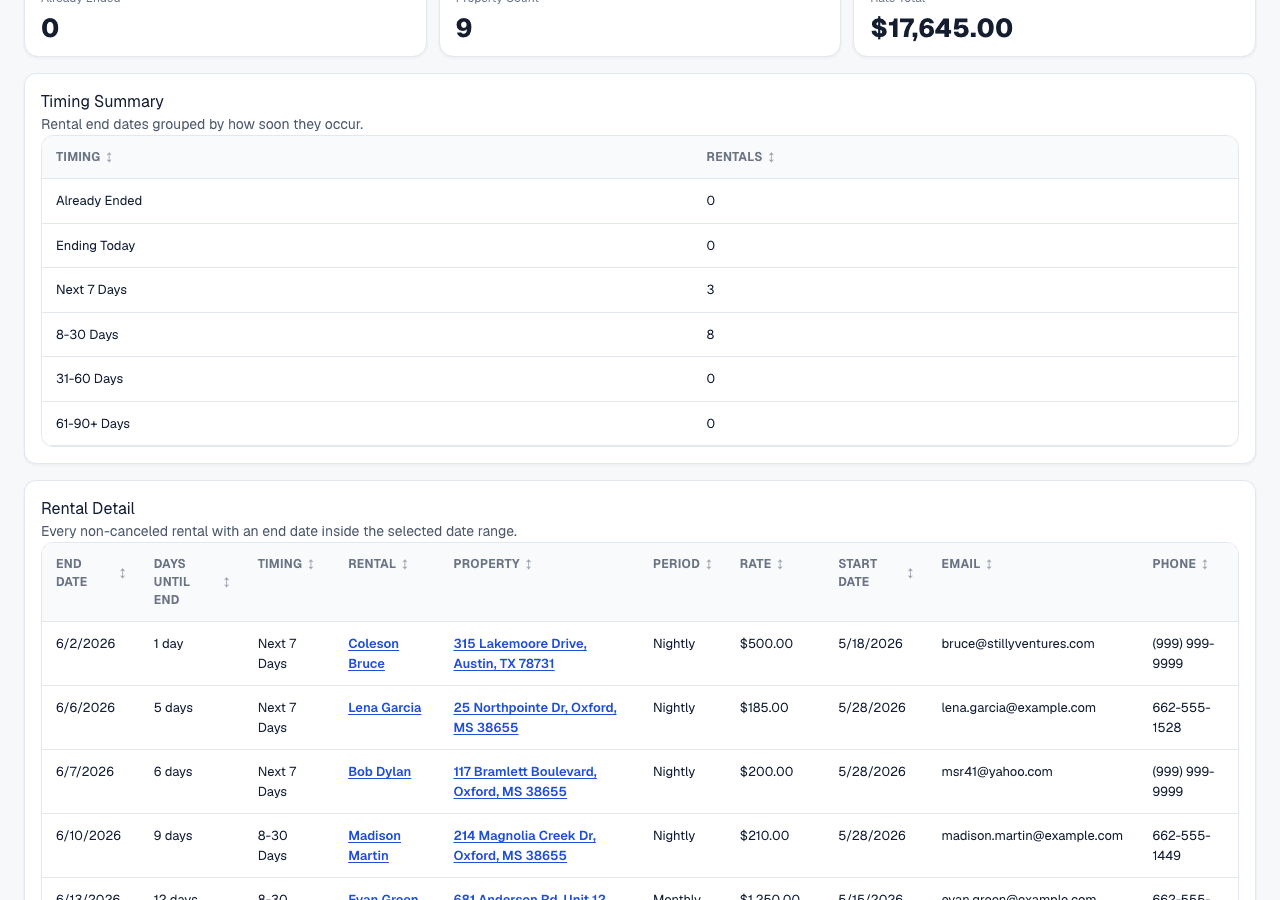The width and height of the screenshot is (1280, 900).
Task: Click the sort arrows beside the Rentals header
Action: coord(771,157)
